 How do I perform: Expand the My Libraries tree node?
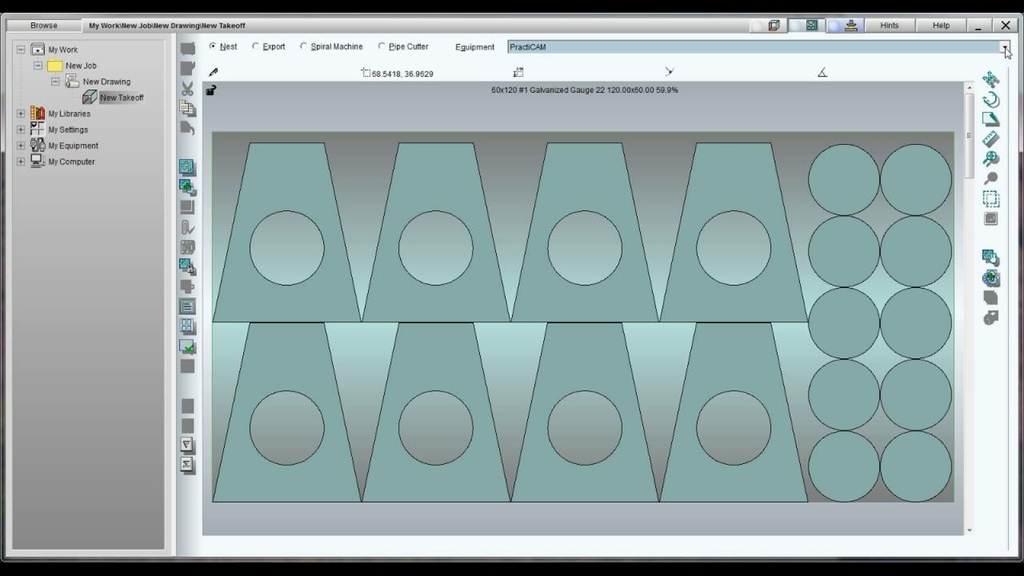[20, 114]
